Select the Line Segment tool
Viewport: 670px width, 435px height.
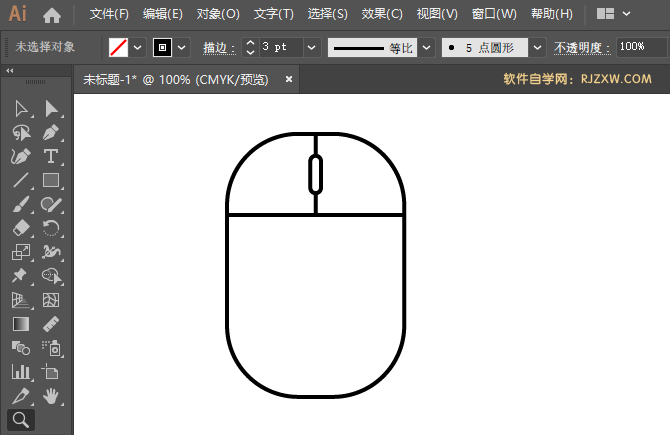20,181
